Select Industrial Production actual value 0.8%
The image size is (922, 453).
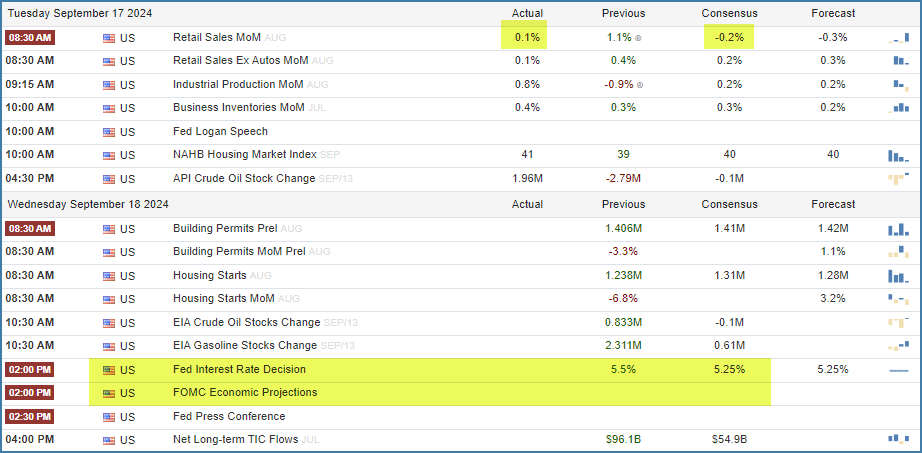pos(527,84)
